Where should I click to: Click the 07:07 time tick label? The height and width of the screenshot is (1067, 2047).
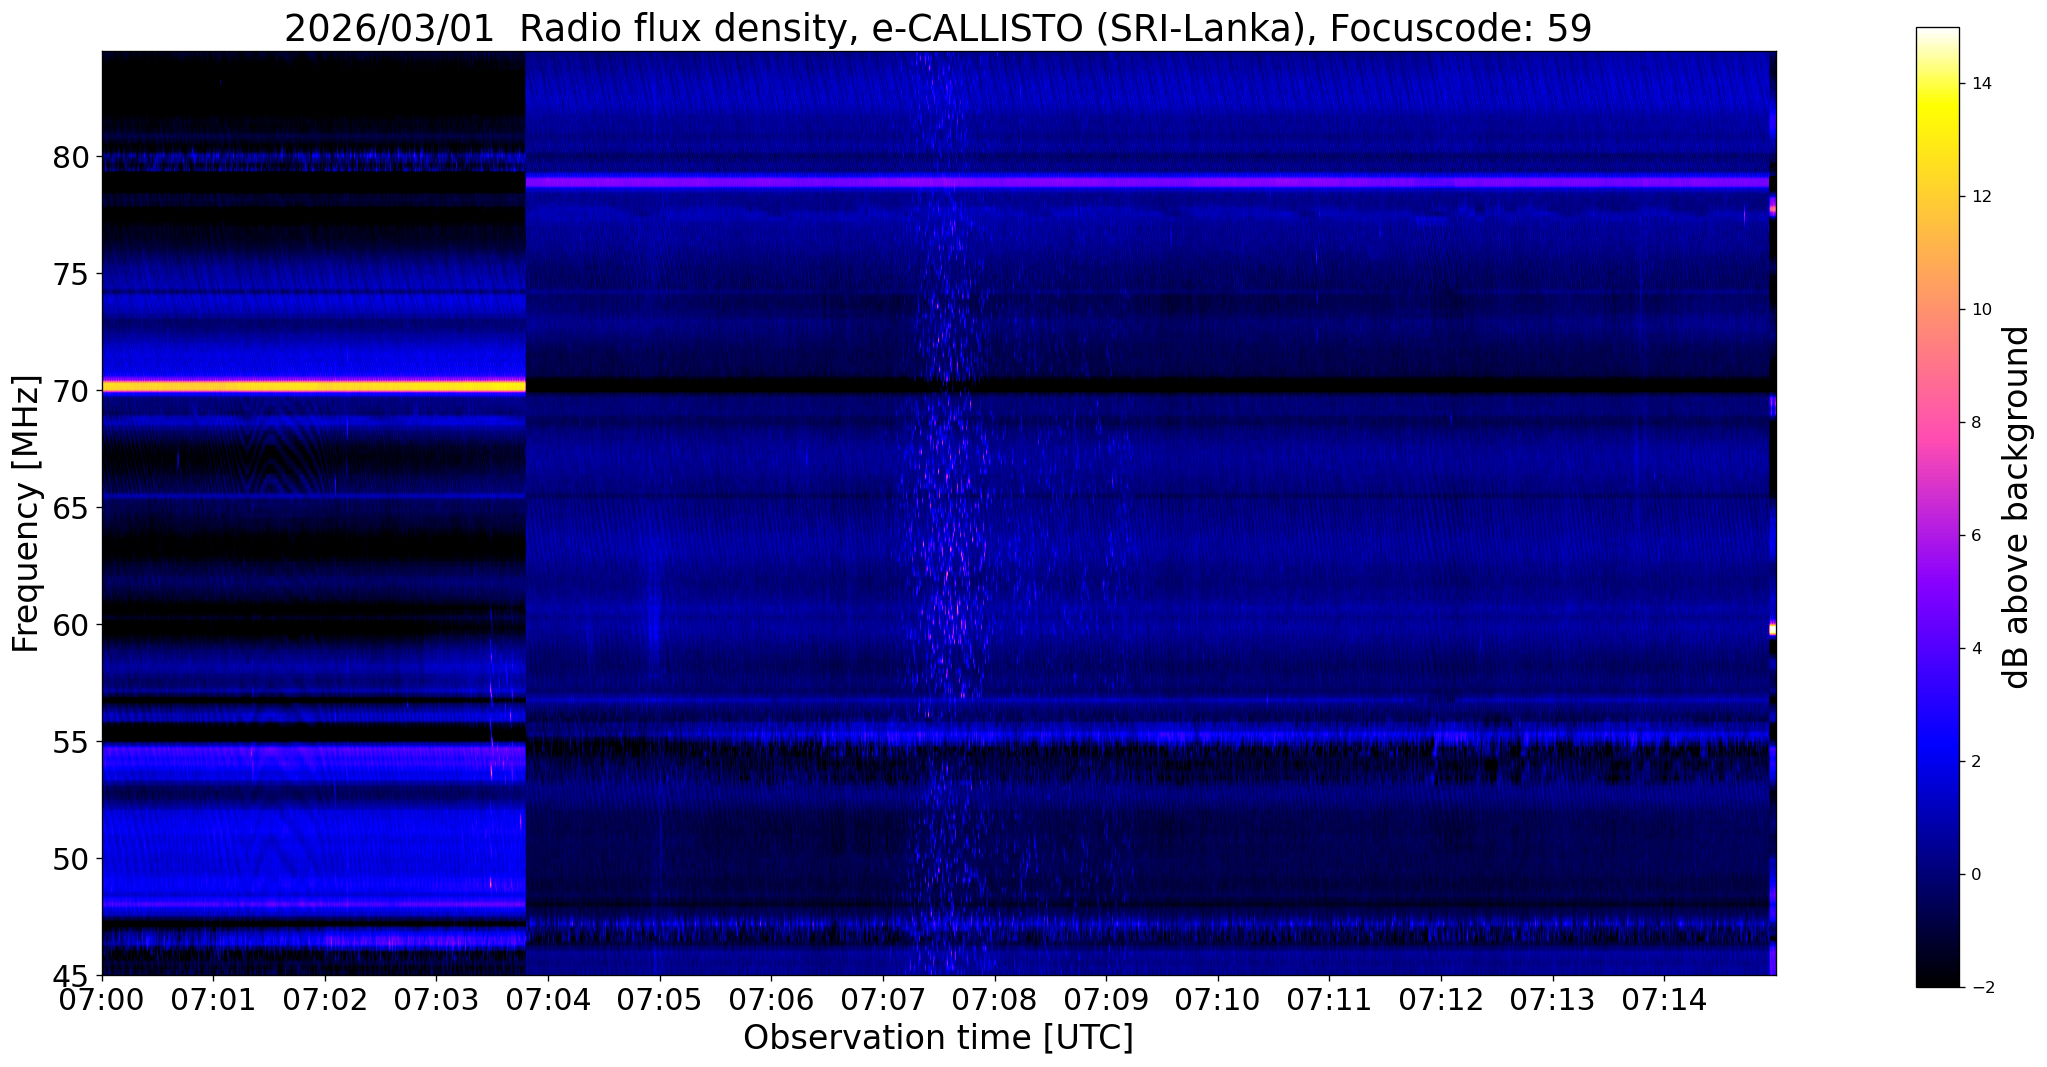[883, 1000]
